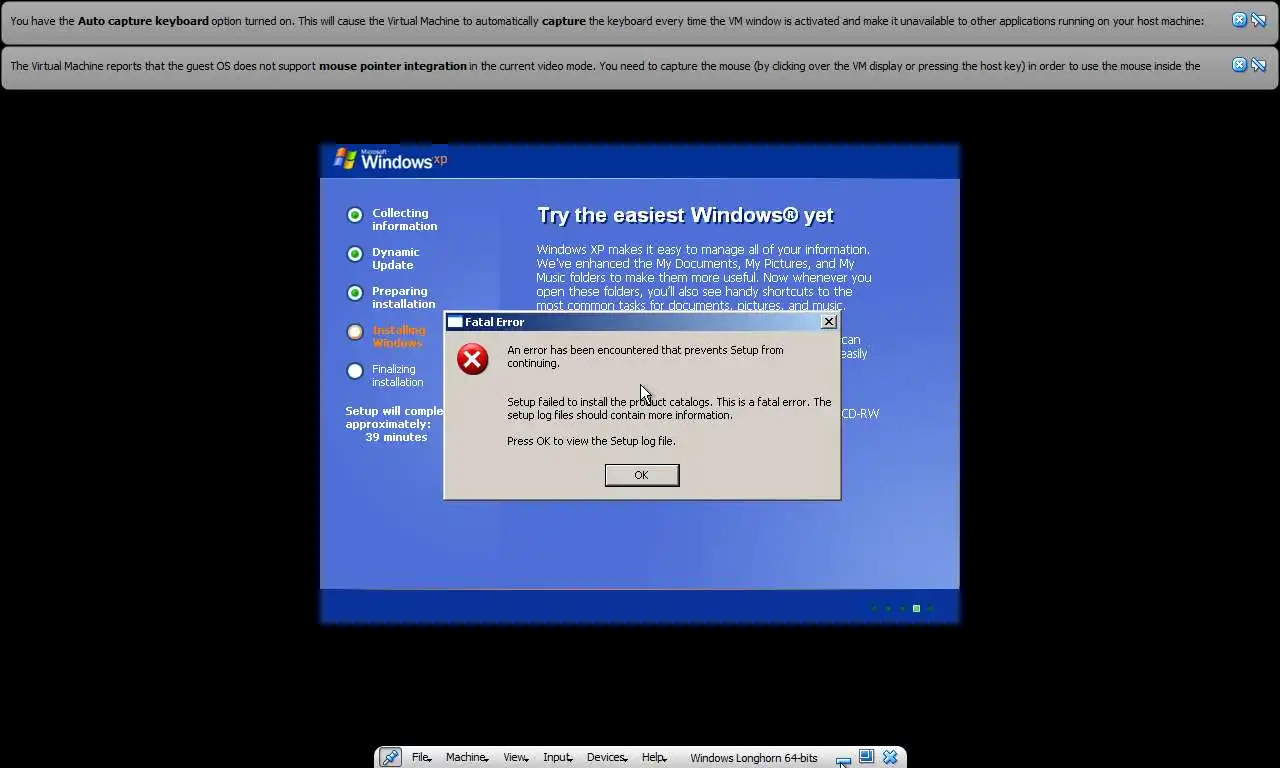1280x768 pixels.
Task: Open the File menu in the mini toolbar
Action: click(421, 757)
